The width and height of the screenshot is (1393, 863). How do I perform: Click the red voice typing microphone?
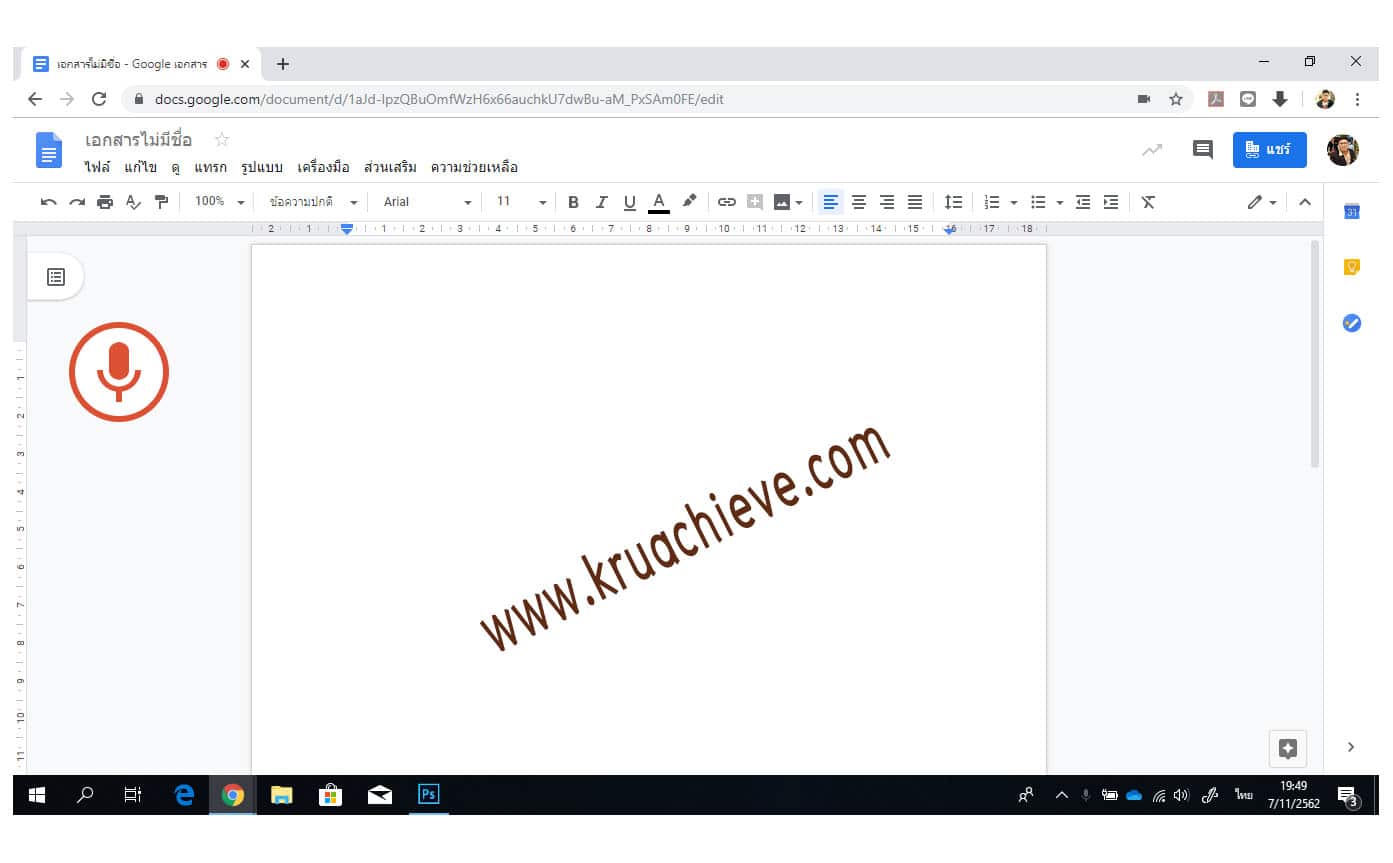(x=118, y=372)
